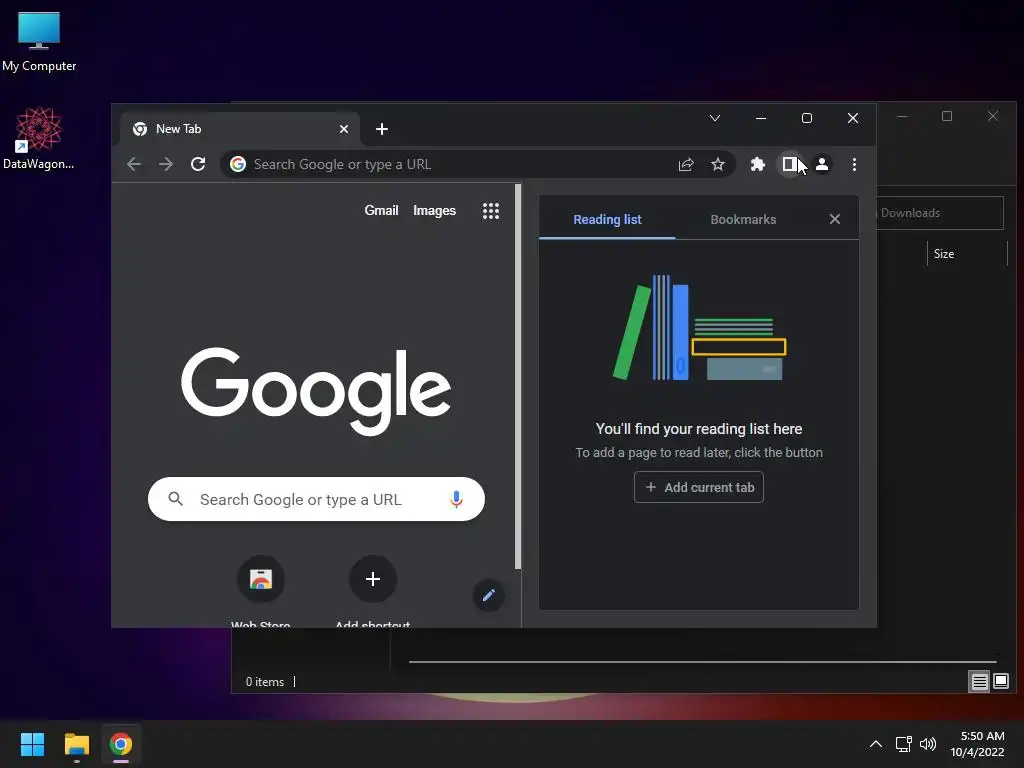Click Chrome's forward navigation arrow

click(x=166, y=164)
